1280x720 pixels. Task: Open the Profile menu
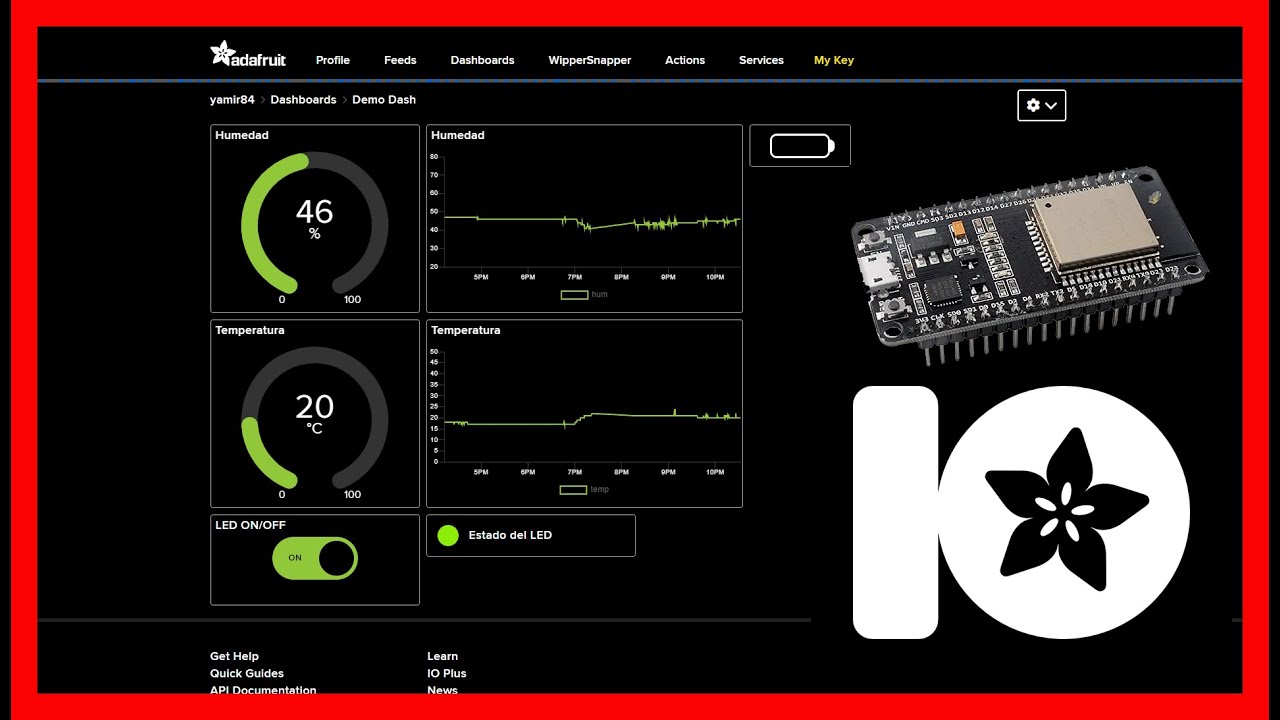point(333,60)
